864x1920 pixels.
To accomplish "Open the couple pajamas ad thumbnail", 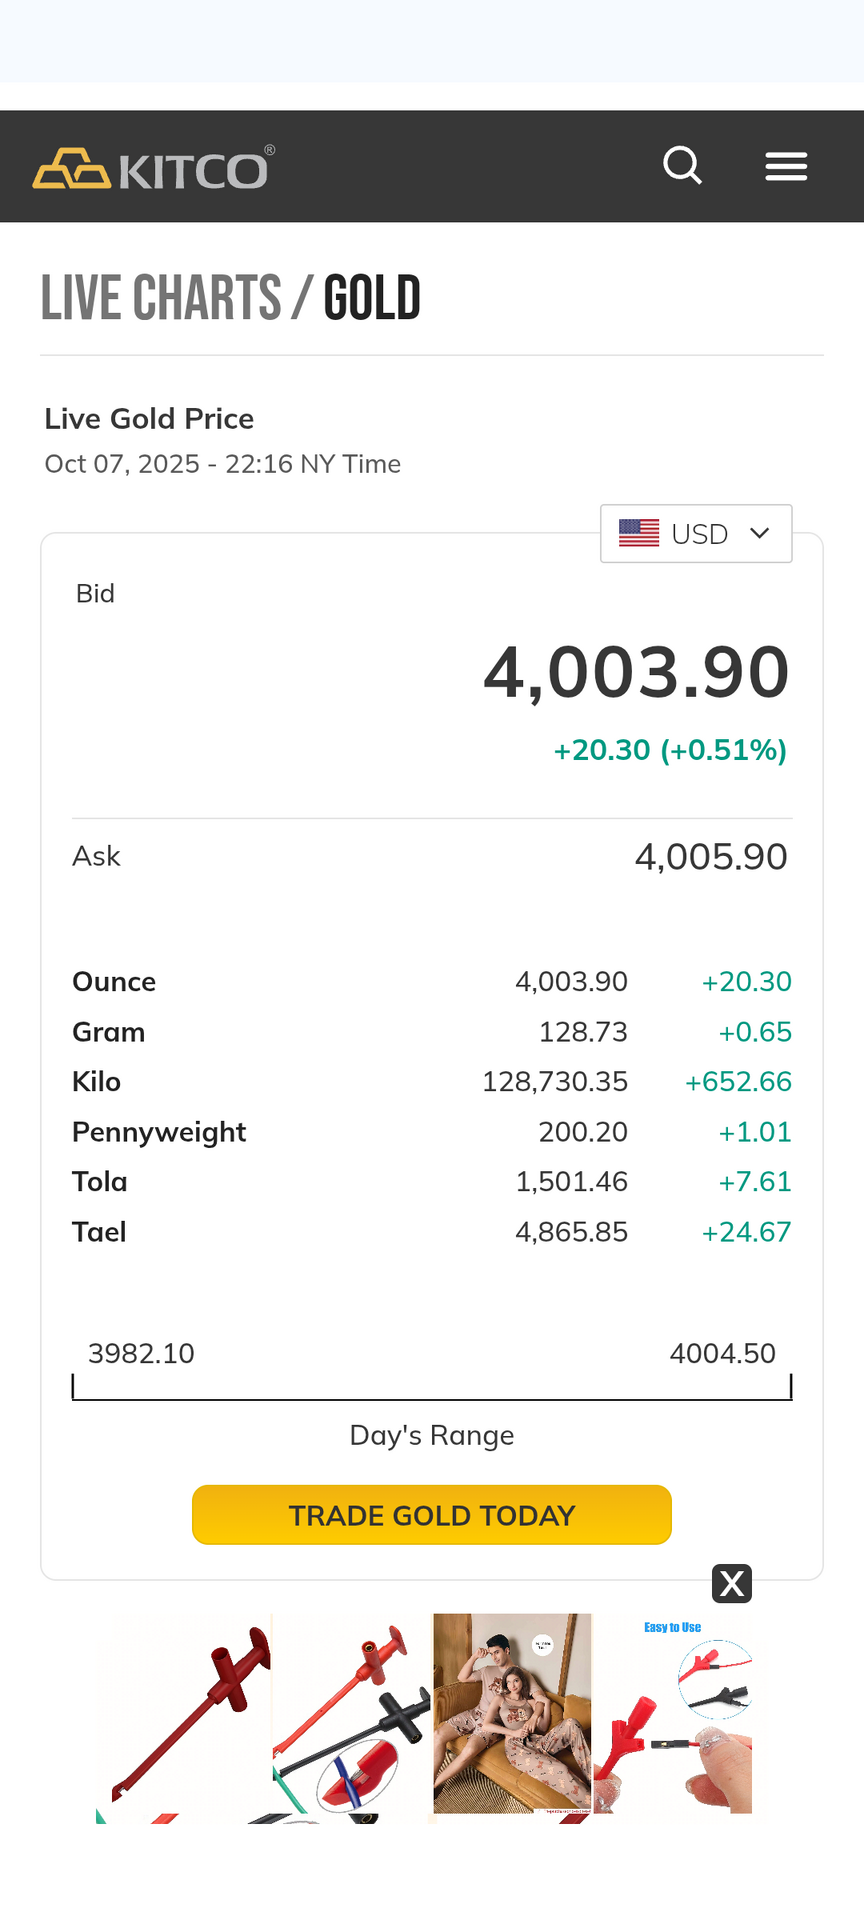I will [512, 1713].
